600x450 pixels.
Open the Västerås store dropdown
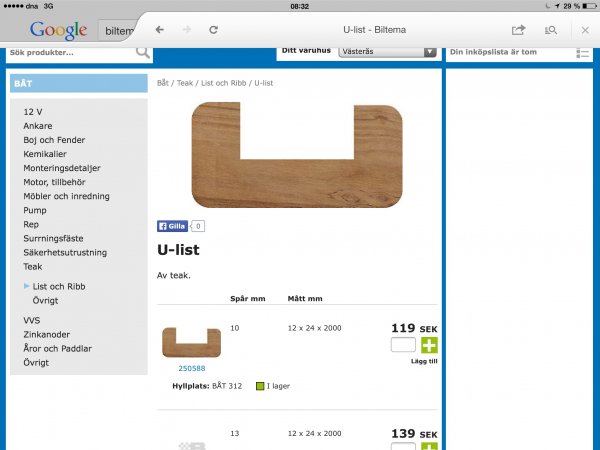click(x=388, y=51)
